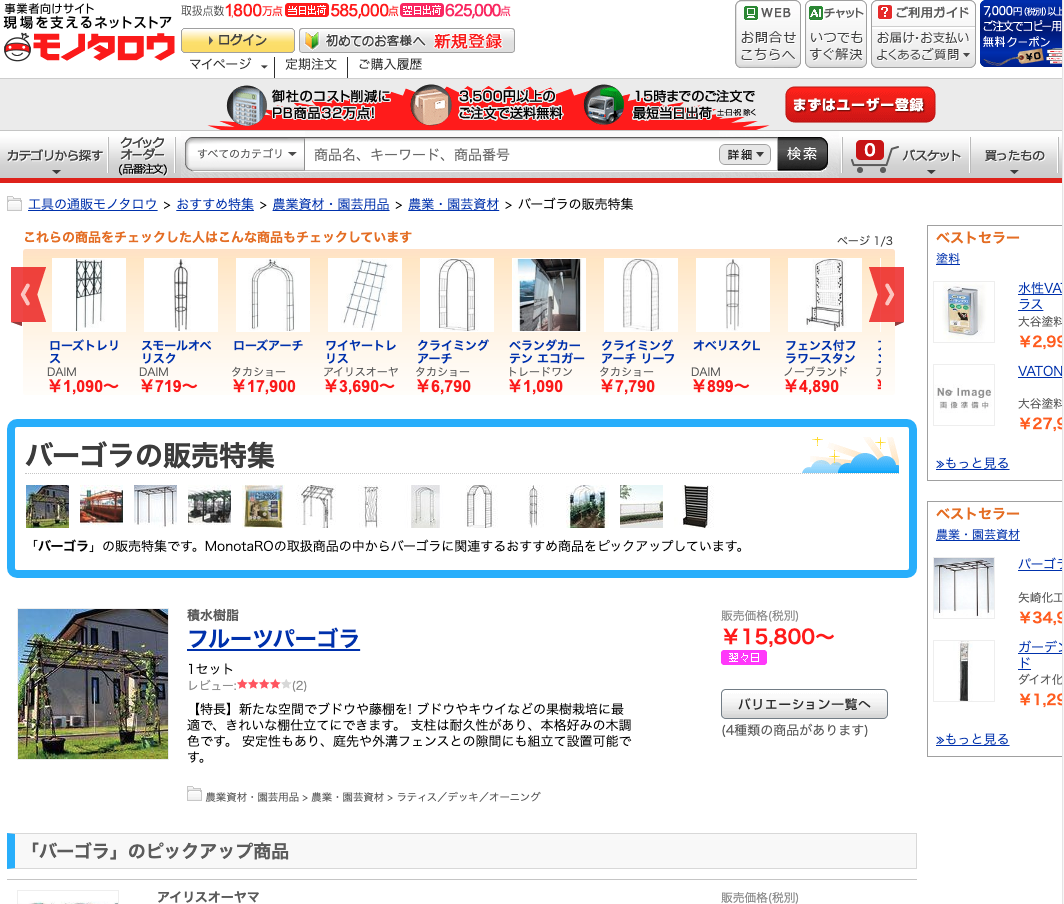Click the MonotaRO logo
Screen dimensions: 1064x904
click(x=88, y=48)
